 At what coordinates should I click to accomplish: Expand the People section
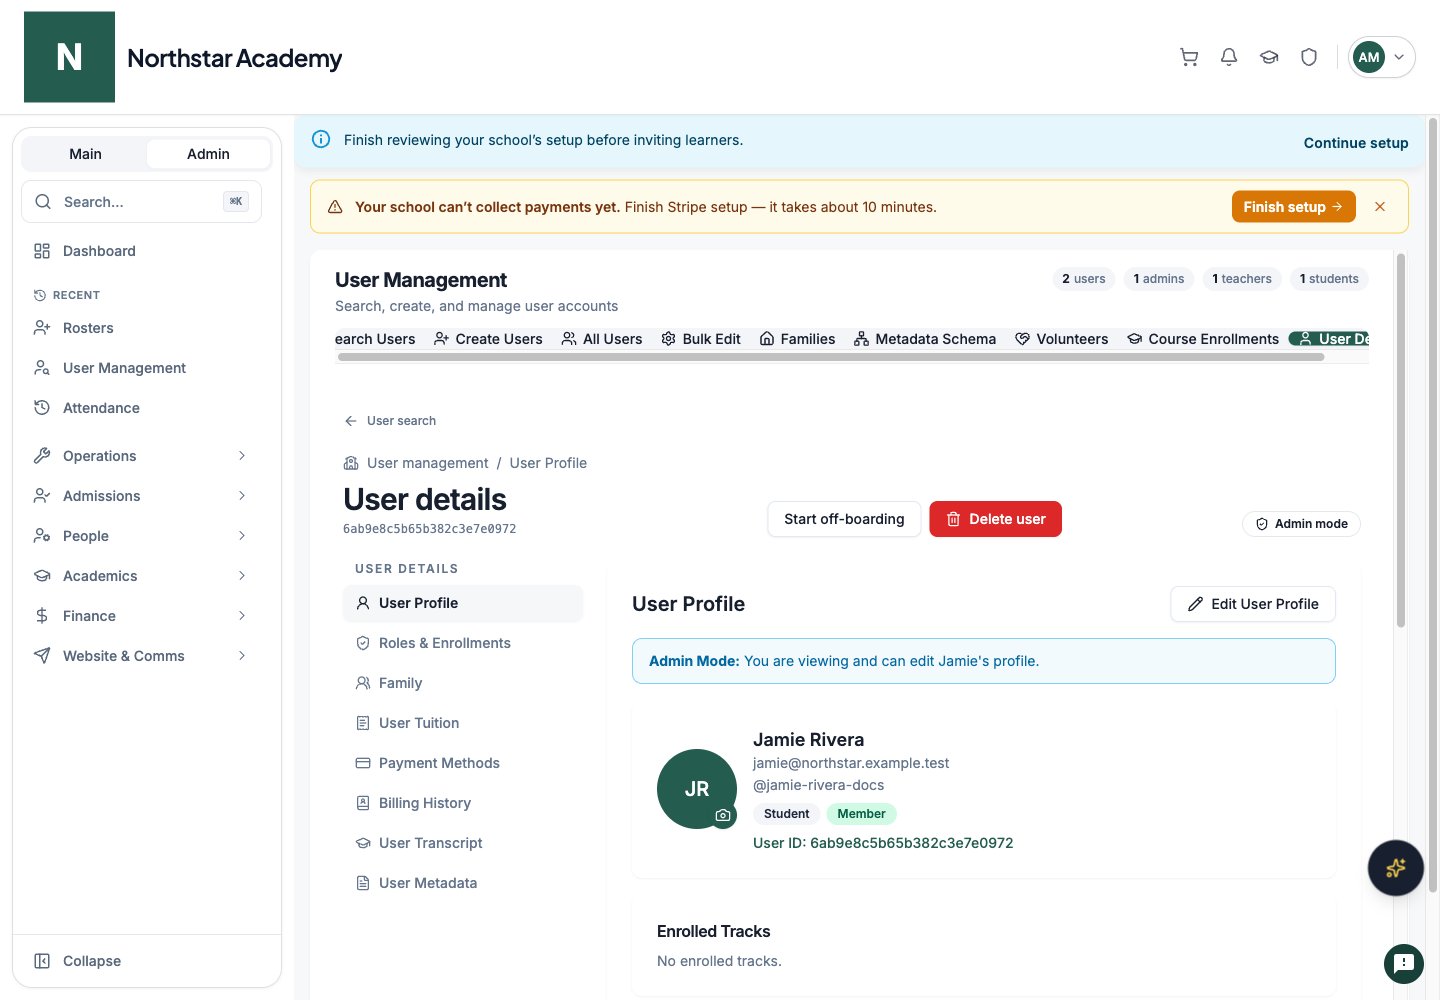[x=141, y=536]
